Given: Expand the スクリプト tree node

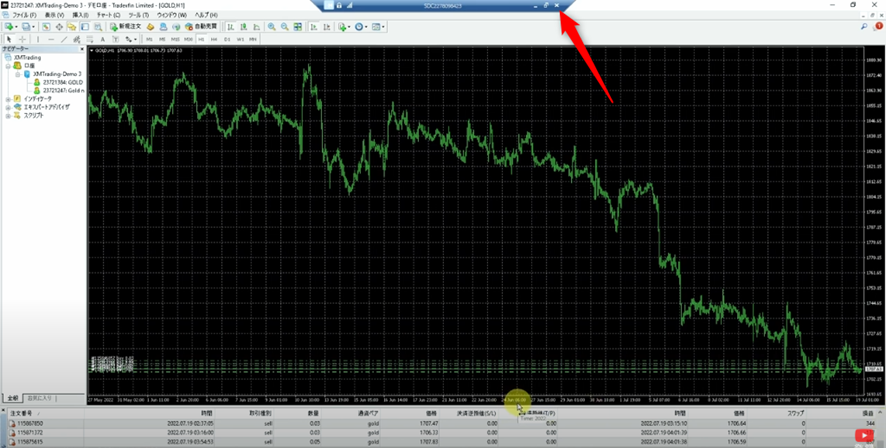Looking at the screenshot, I should click(8, 115).
